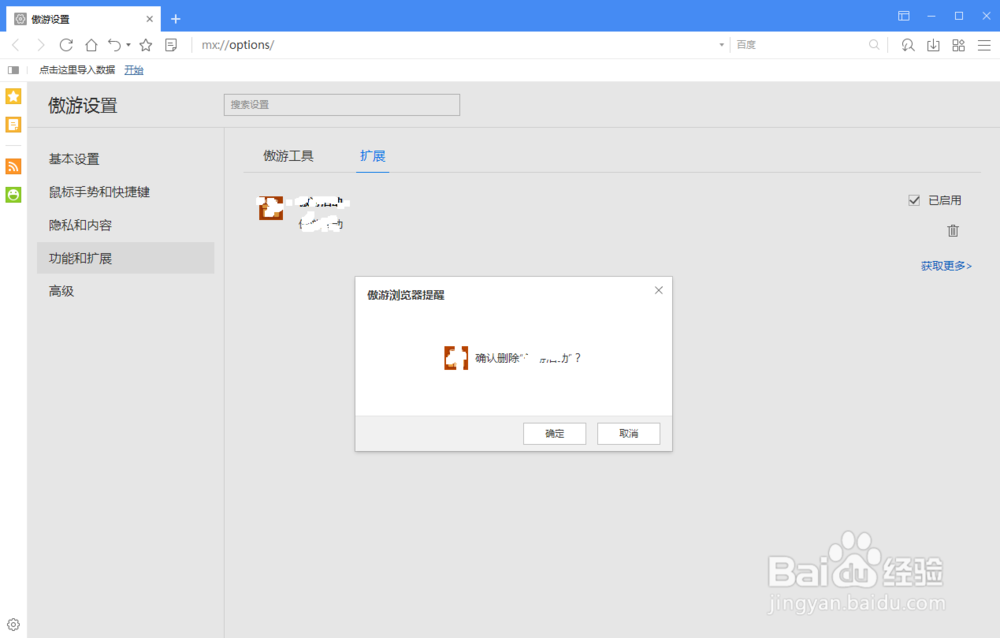The width and height of the screenshot is (1000, 638).
Task: Expand the undo closed tab dropdown arrow
Action: point(128,45)
